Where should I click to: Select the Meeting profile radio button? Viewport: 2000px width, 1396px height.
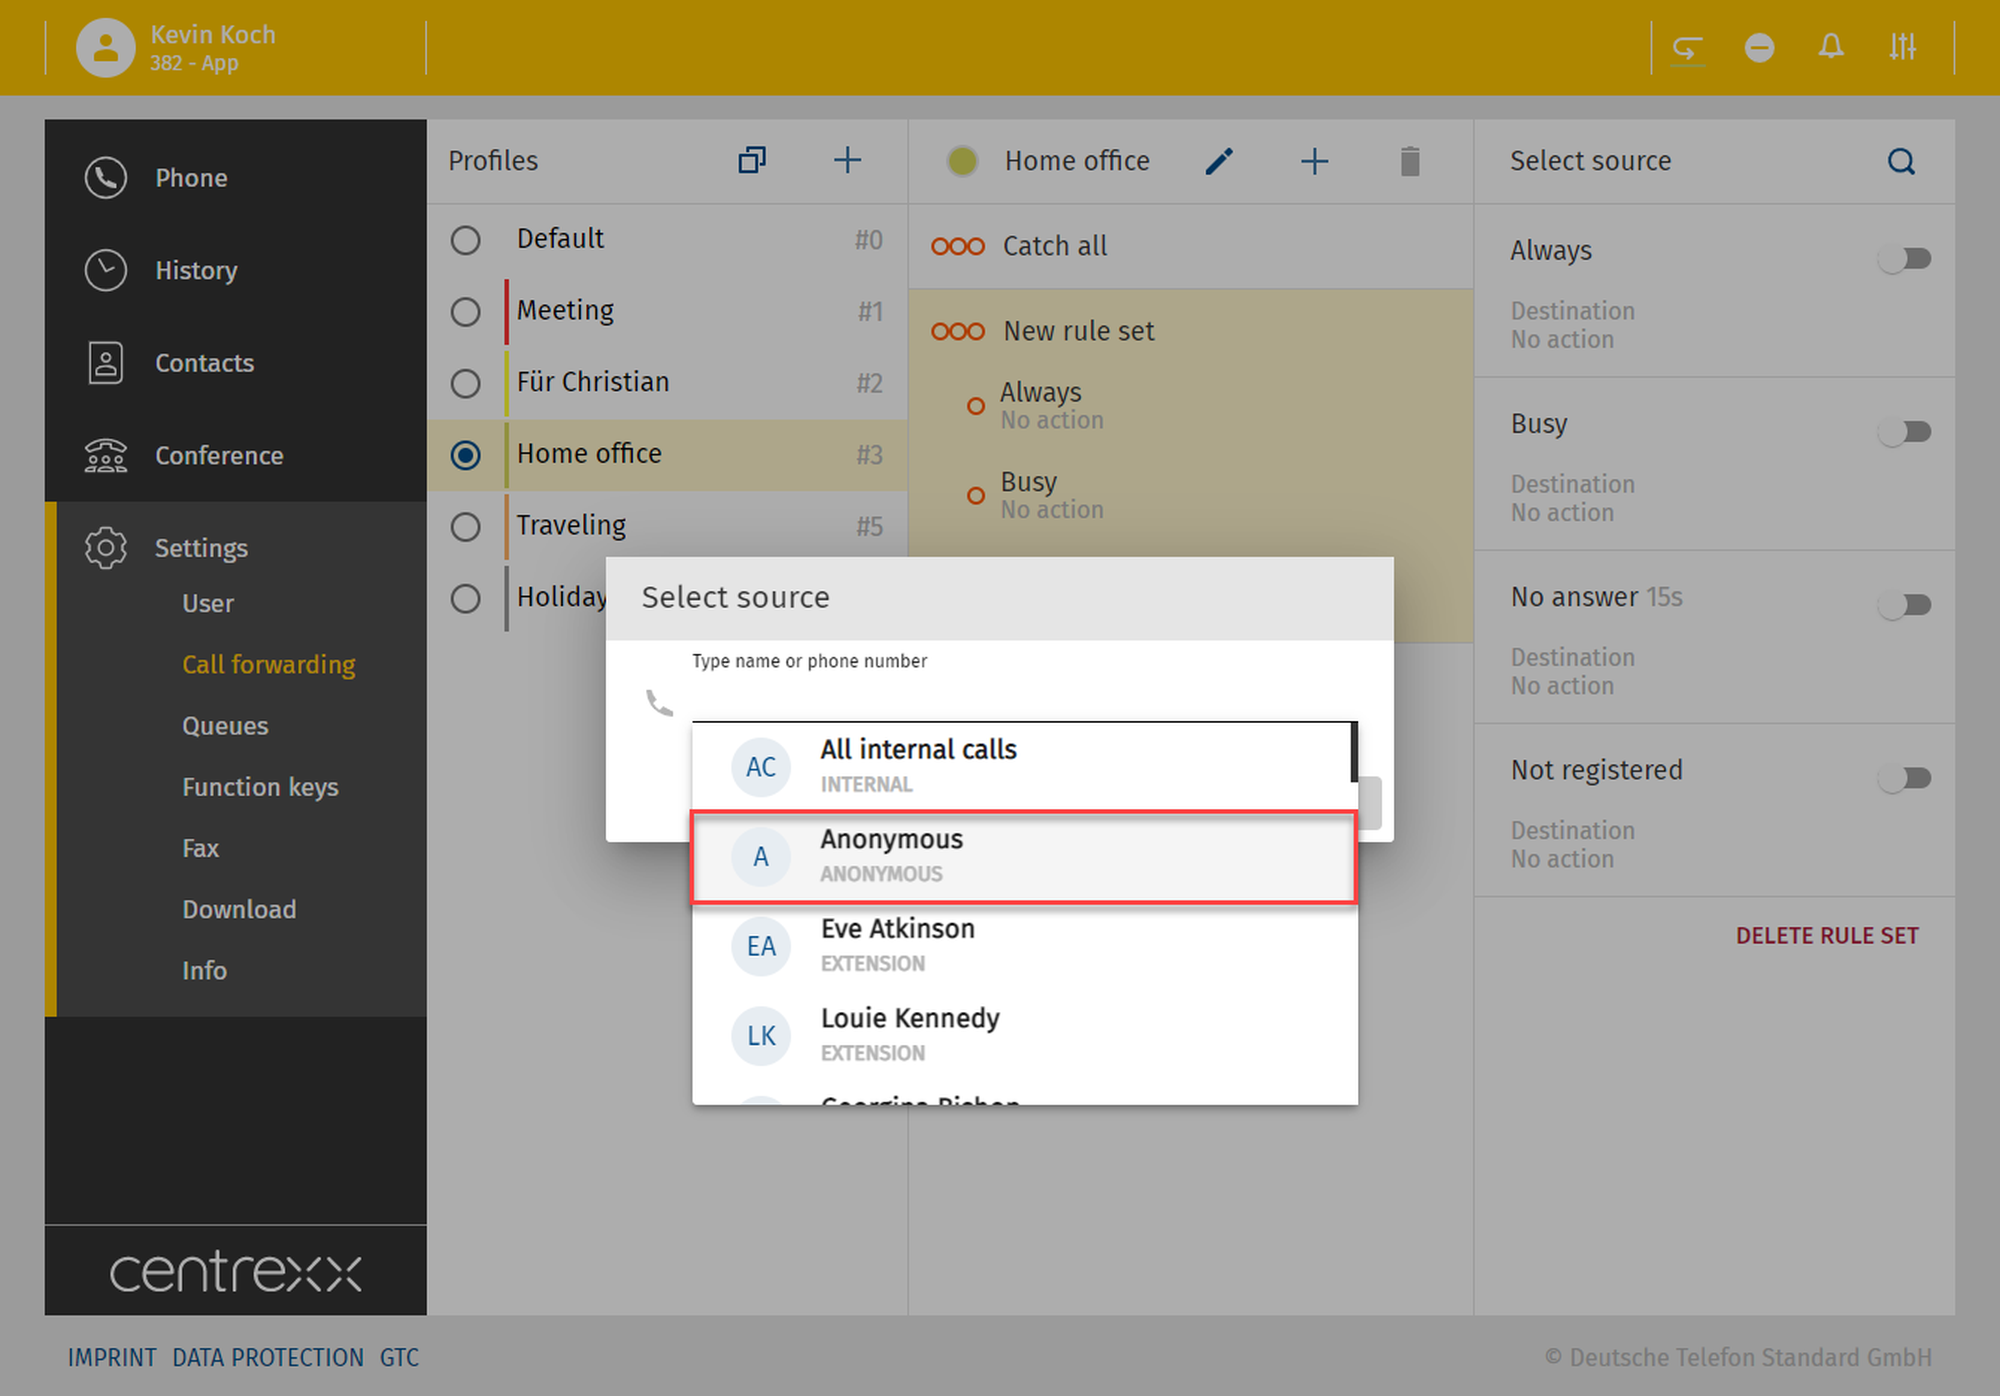[465, 312]
